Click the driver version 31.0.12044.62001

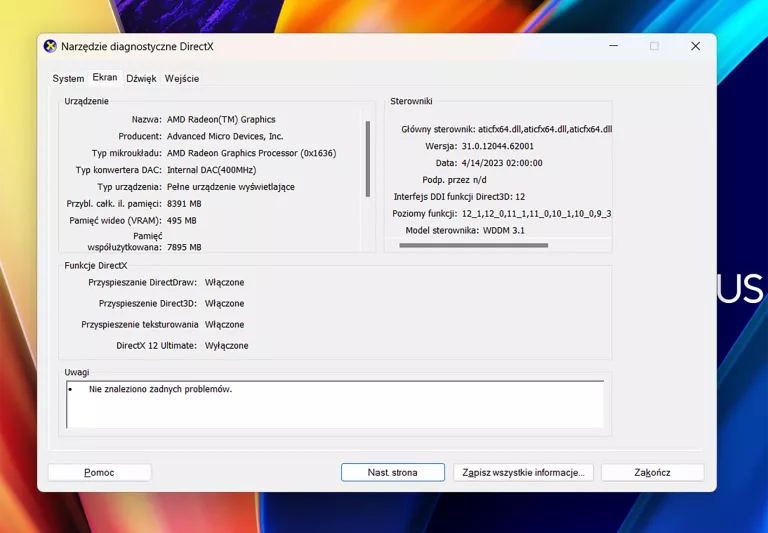tap(498, 146)
